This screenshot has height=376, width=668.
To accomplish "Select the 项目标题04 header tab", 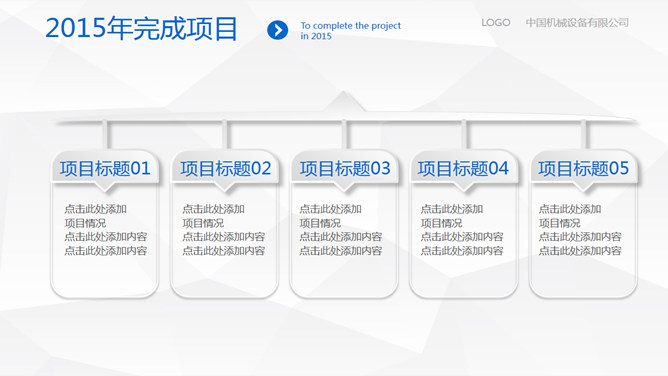I will pyautogui.click(x=464, y=169).
